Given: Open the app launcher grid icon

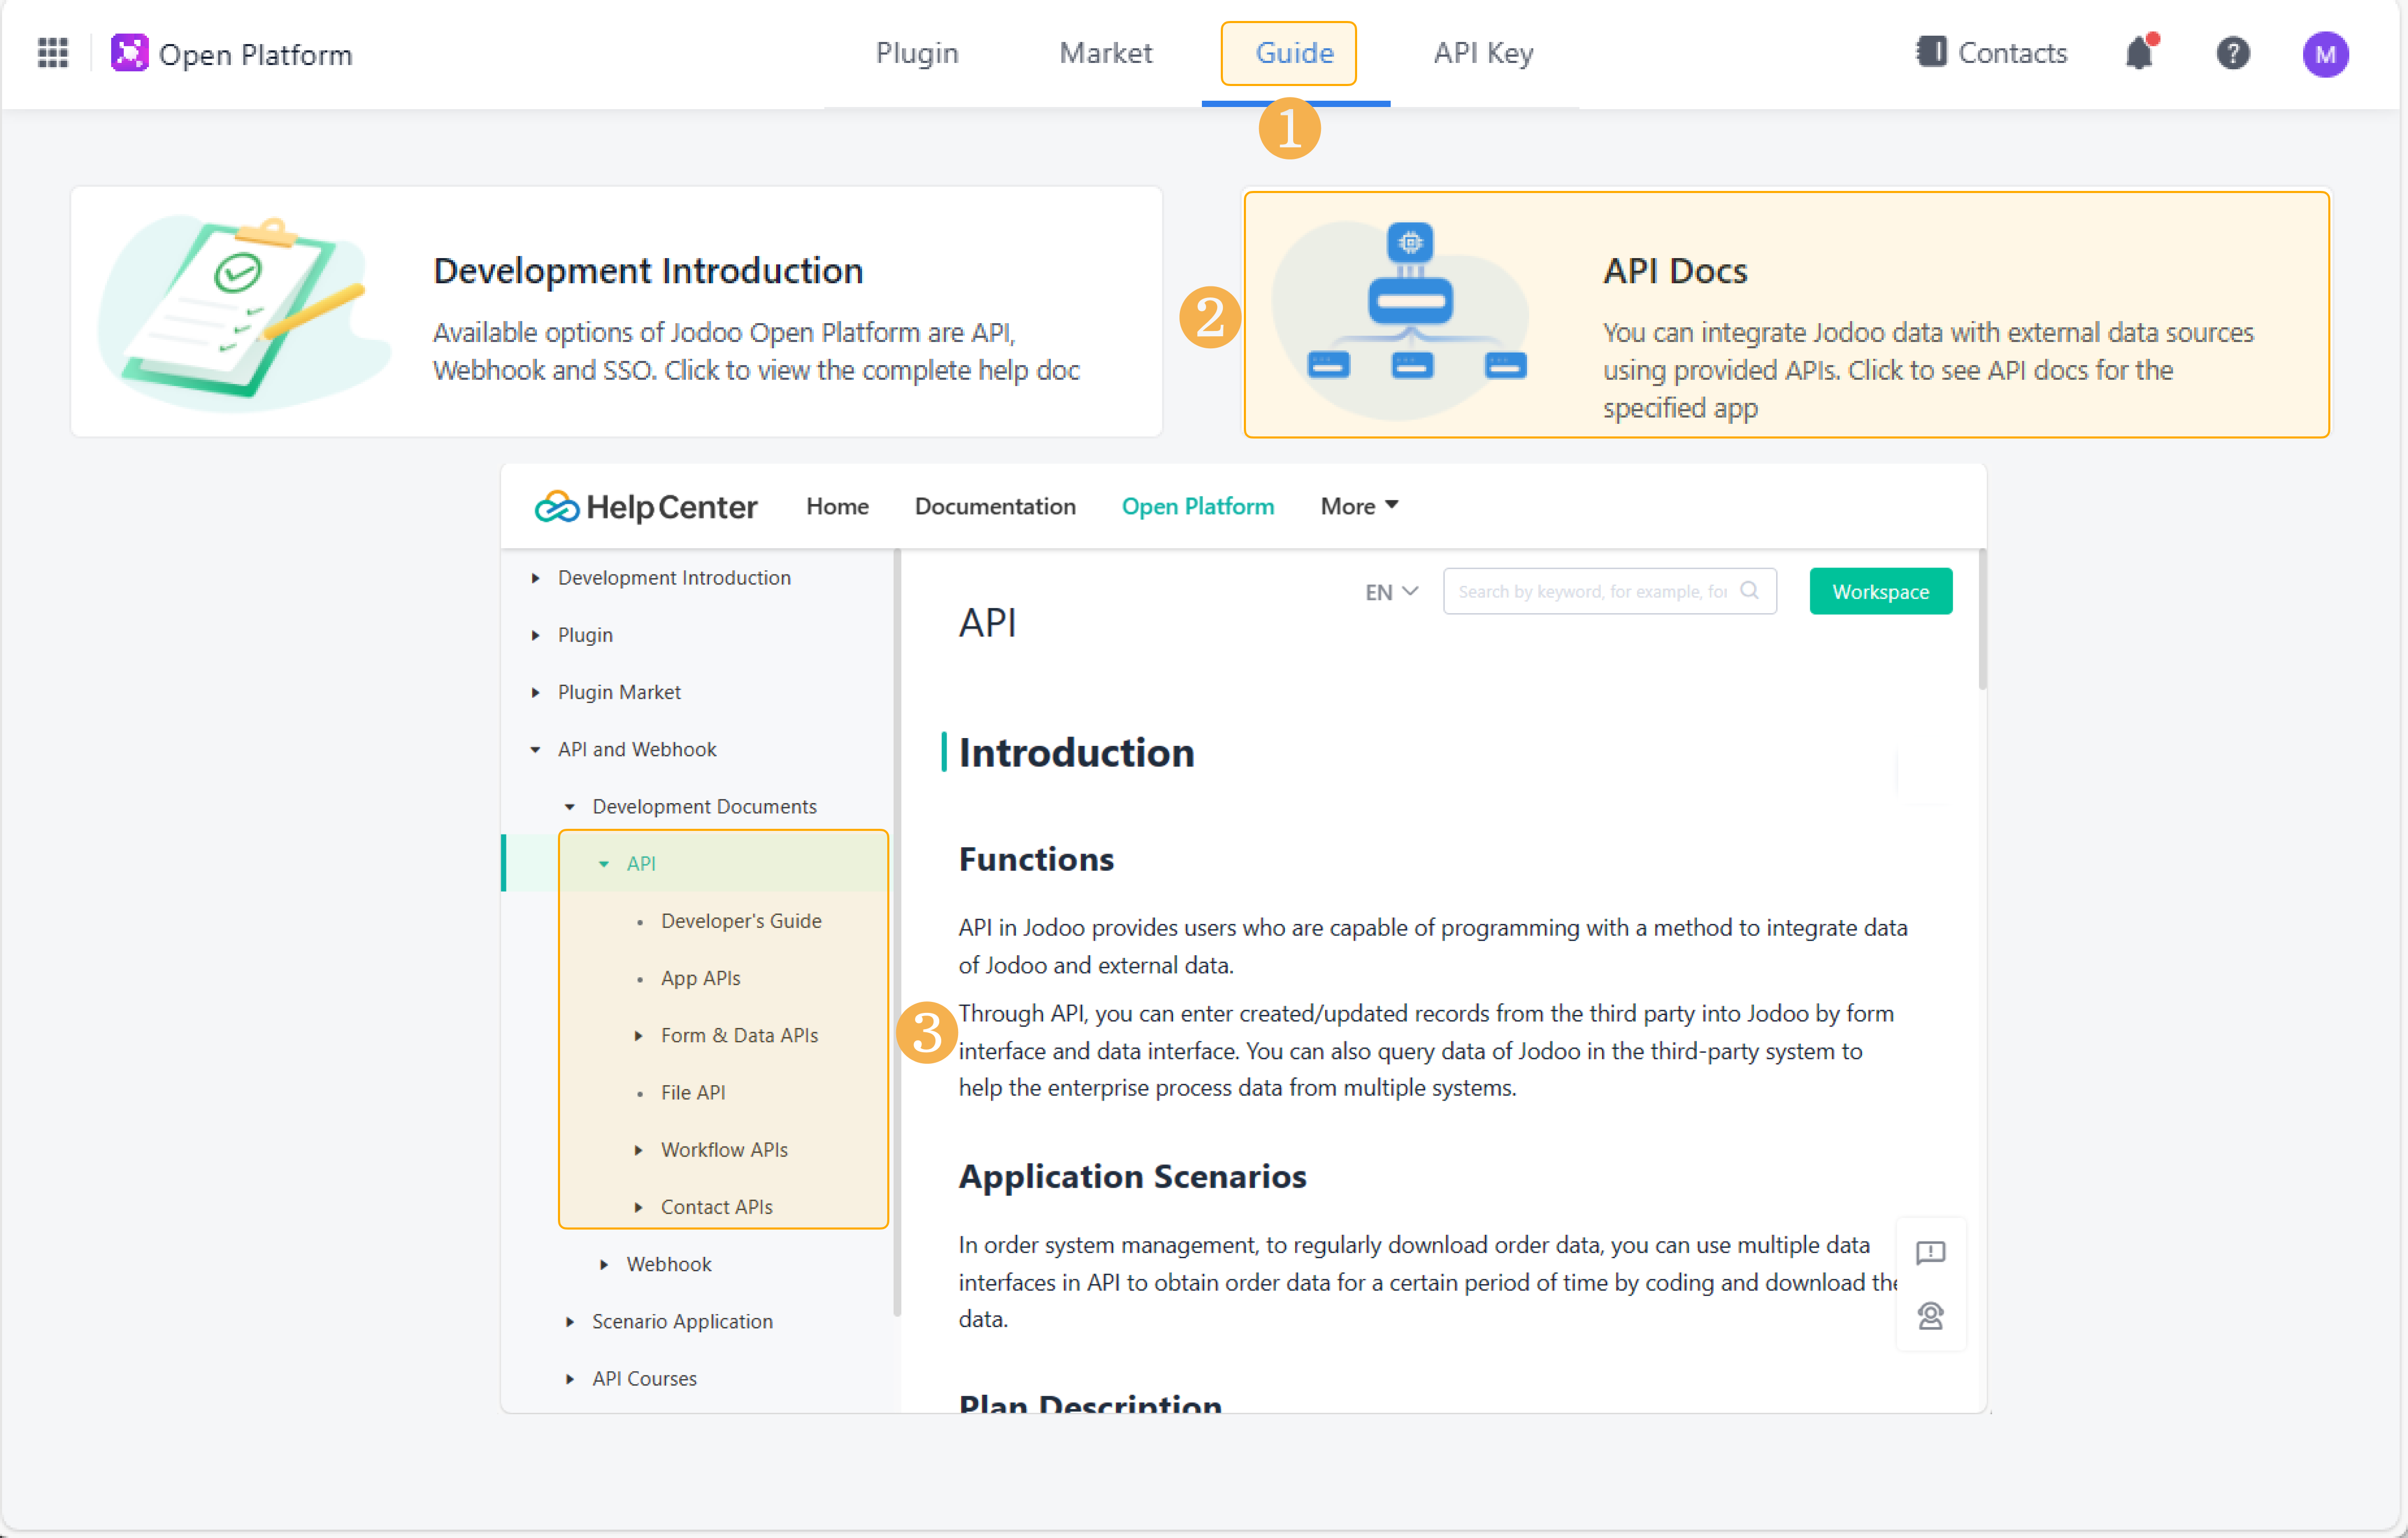Looking at the screenshot, I should 52,53.
